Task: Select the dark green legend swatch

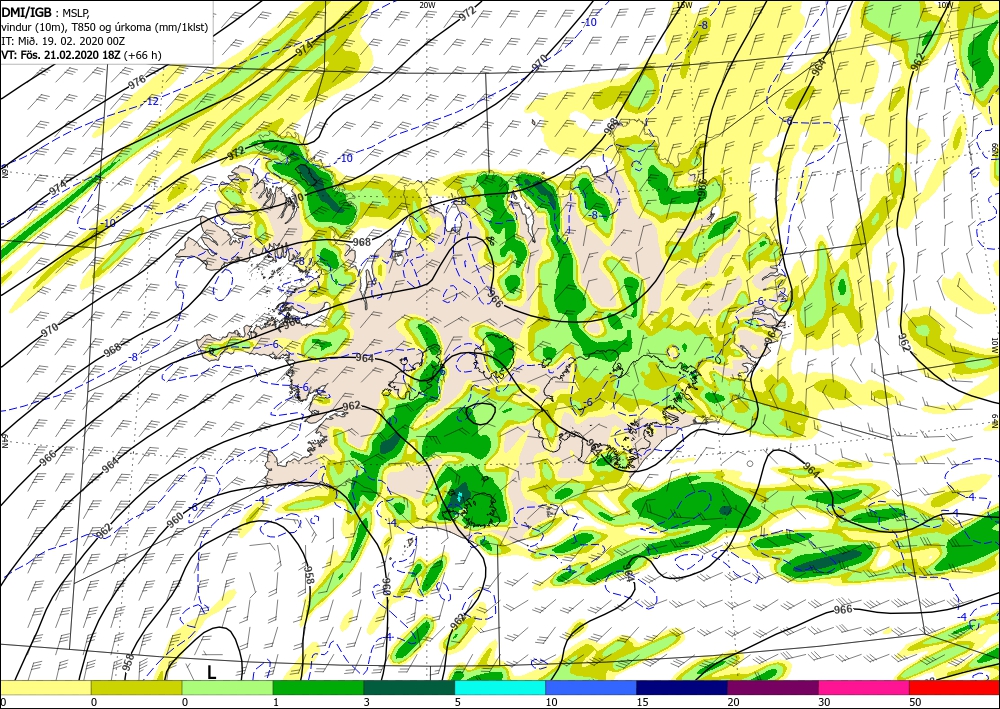Action: tap(409, 688)
